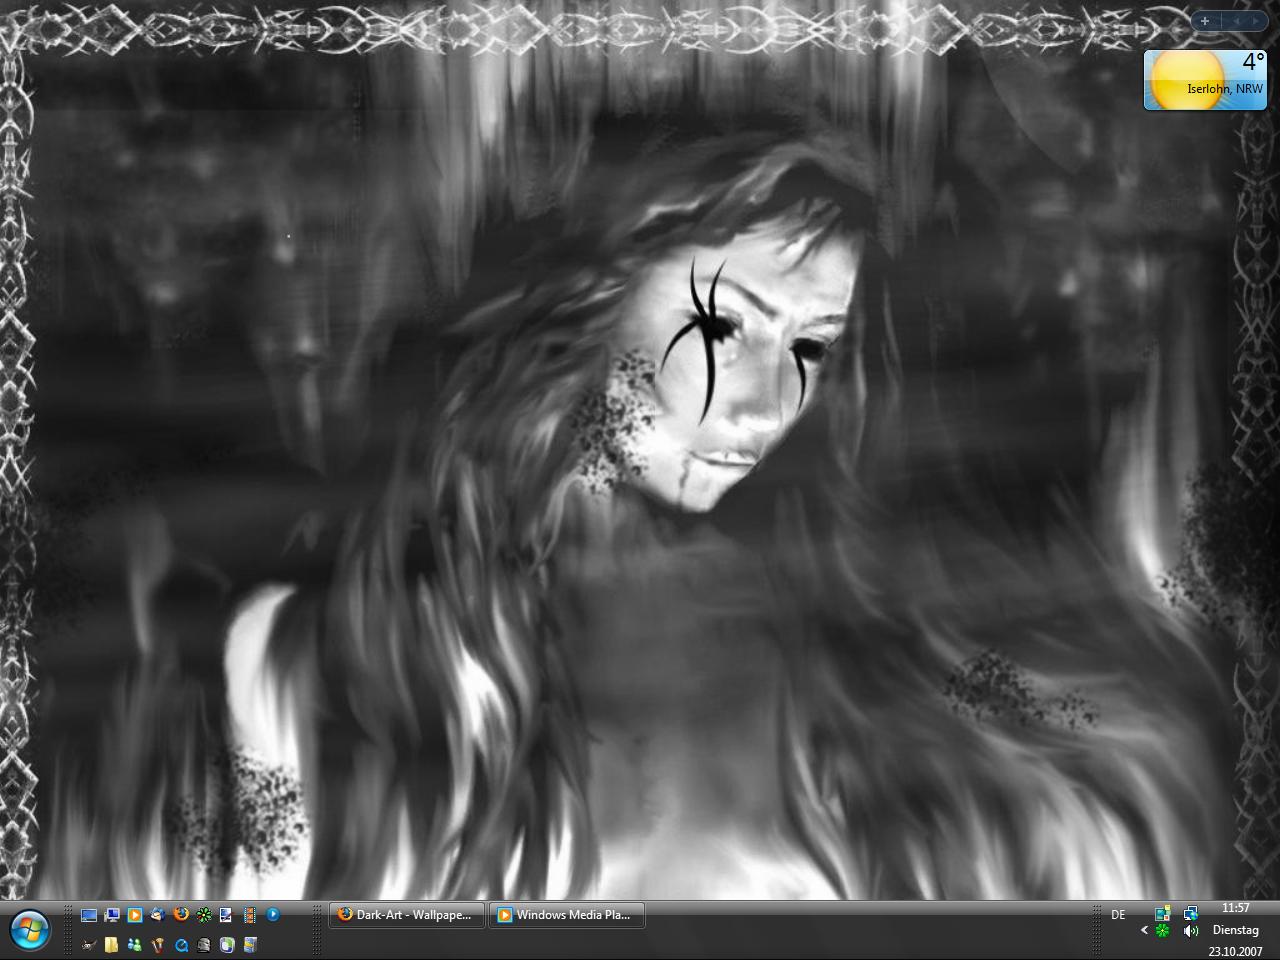This screenshot has height=960, width=1280.
Task: Open the DE language bar selector
Action: pyautogui.click(x=1118, y=915)
